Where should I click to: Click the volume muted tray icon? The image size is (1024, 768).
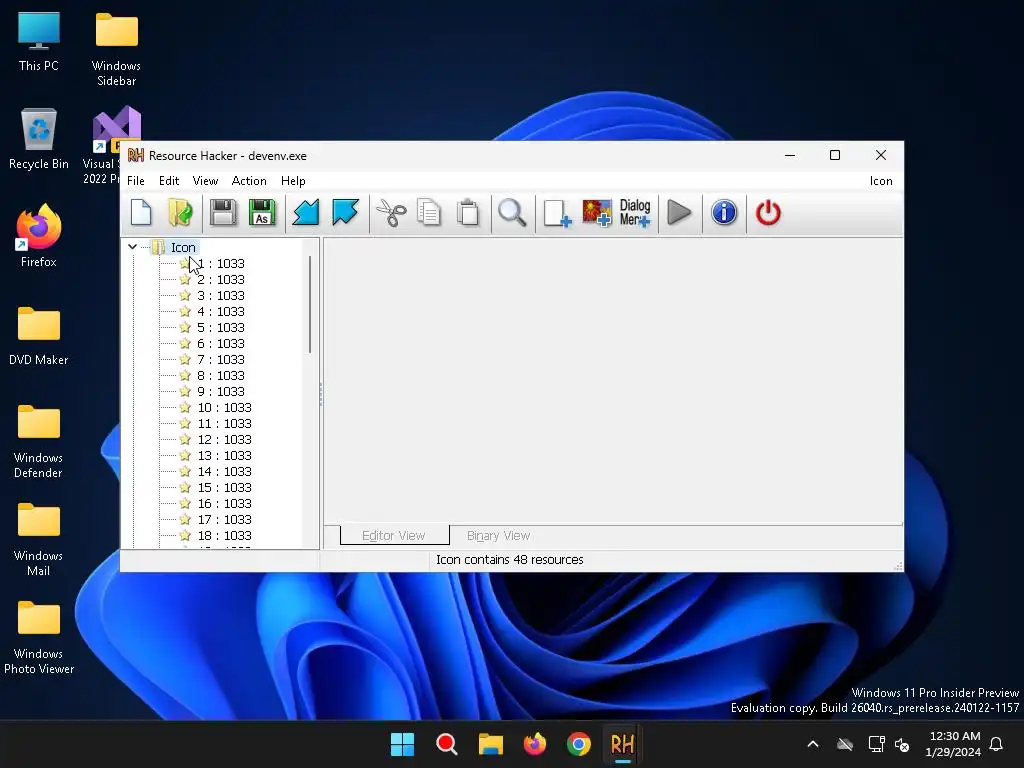(903, 744)
